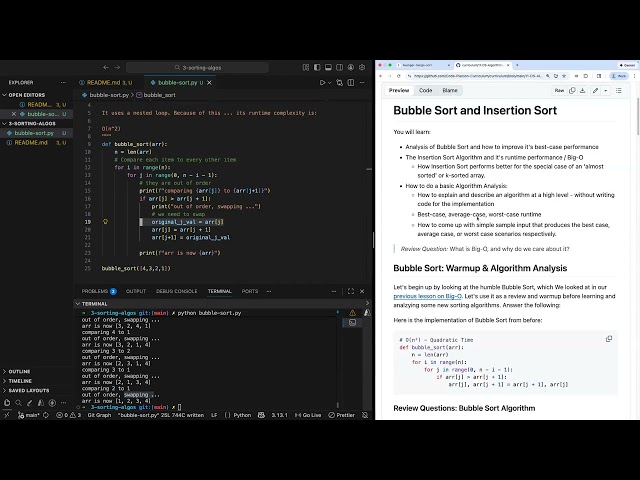The height and width of the screenshot is (480, 640).
Task: Select the Preview view on GitHub file
Action: tap(399, 90)
